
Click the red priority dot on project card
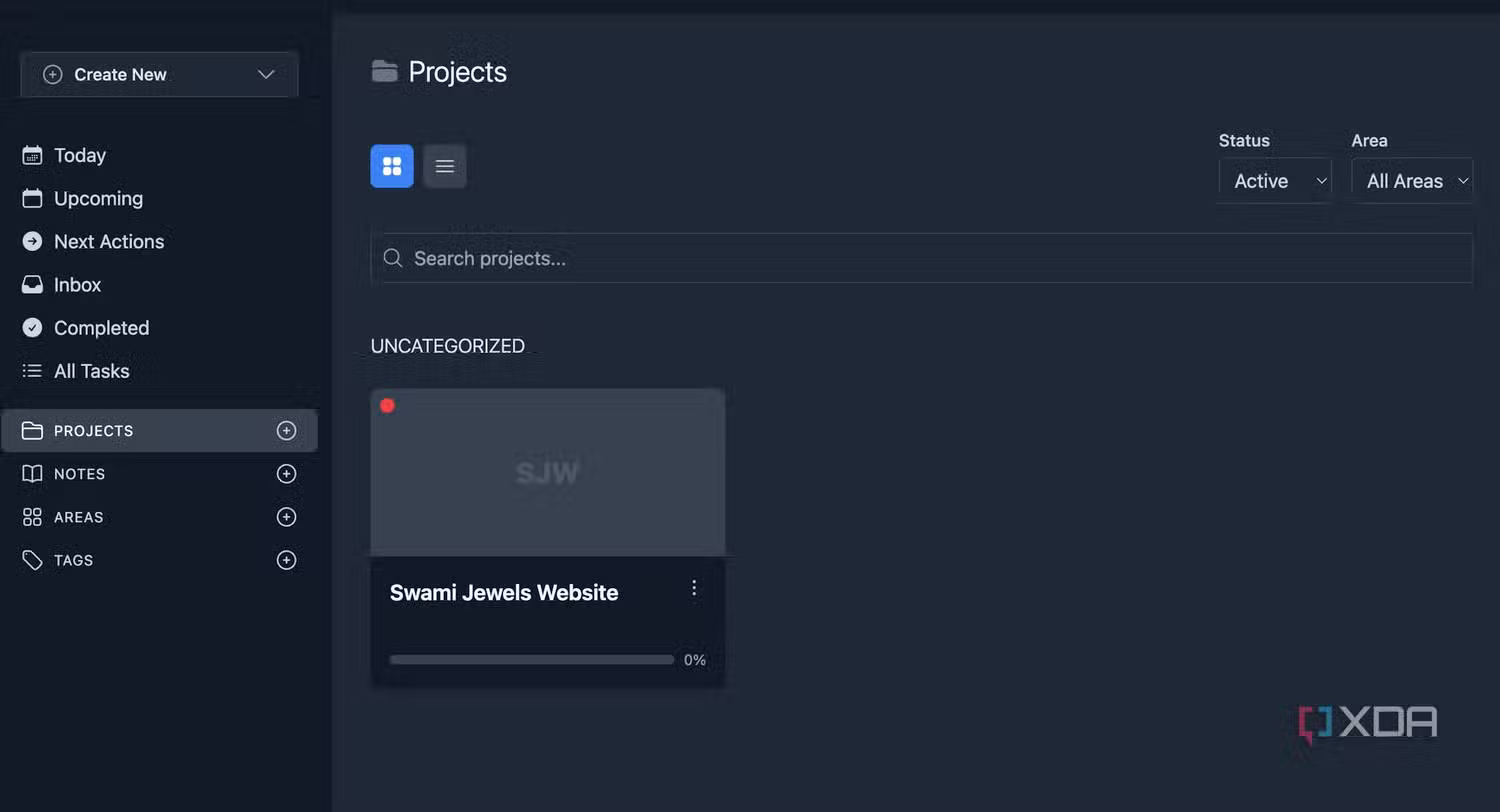click(x=387, y=405)
